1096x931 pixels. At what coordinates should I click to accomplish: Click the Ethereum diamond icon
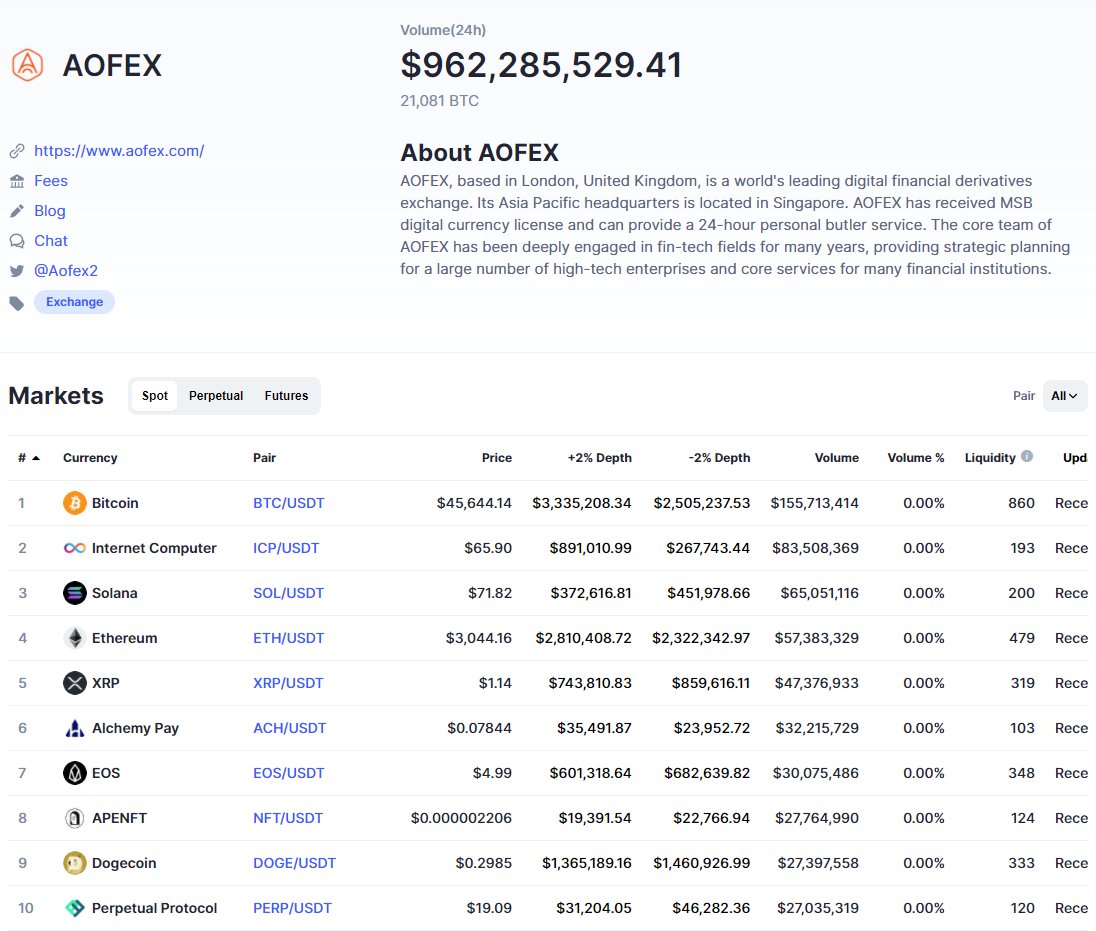point(75,638)
